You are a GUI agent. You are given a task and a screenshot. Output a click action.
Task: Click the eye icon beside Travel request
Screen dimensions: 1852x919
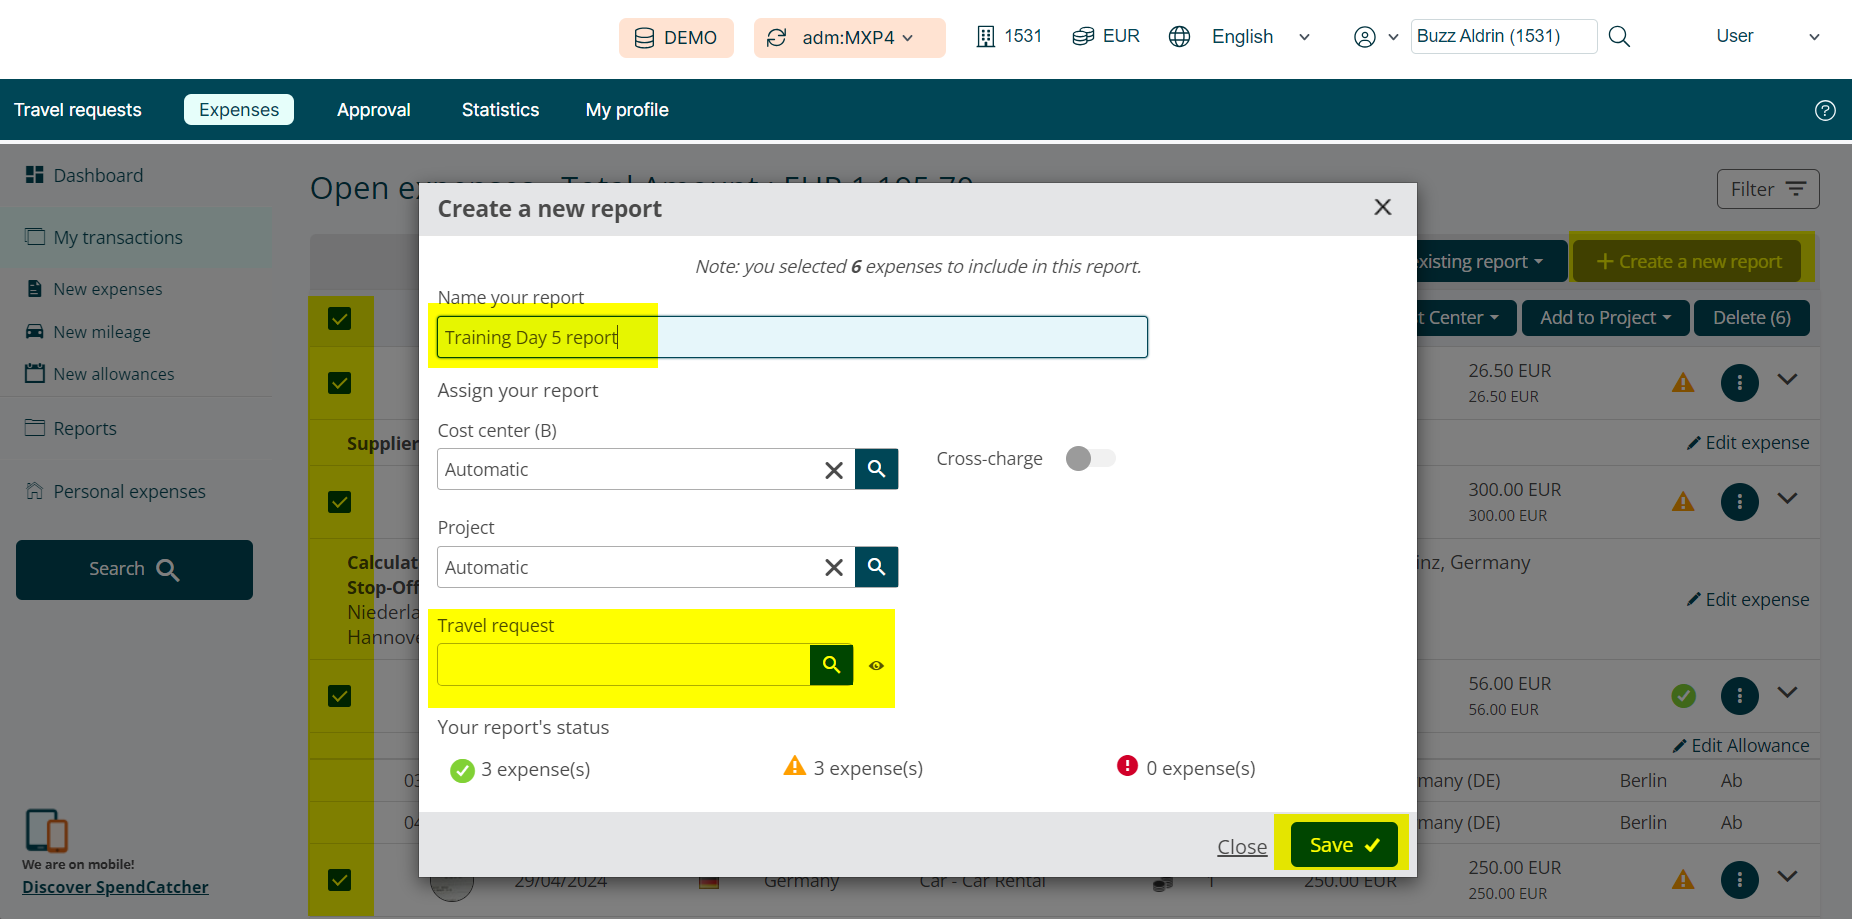(x=876, y=666)
